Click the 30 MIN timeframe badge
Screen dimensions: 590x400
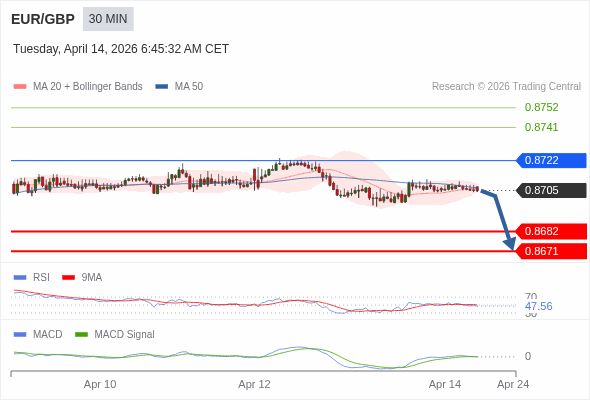click(x=108, y=19)
